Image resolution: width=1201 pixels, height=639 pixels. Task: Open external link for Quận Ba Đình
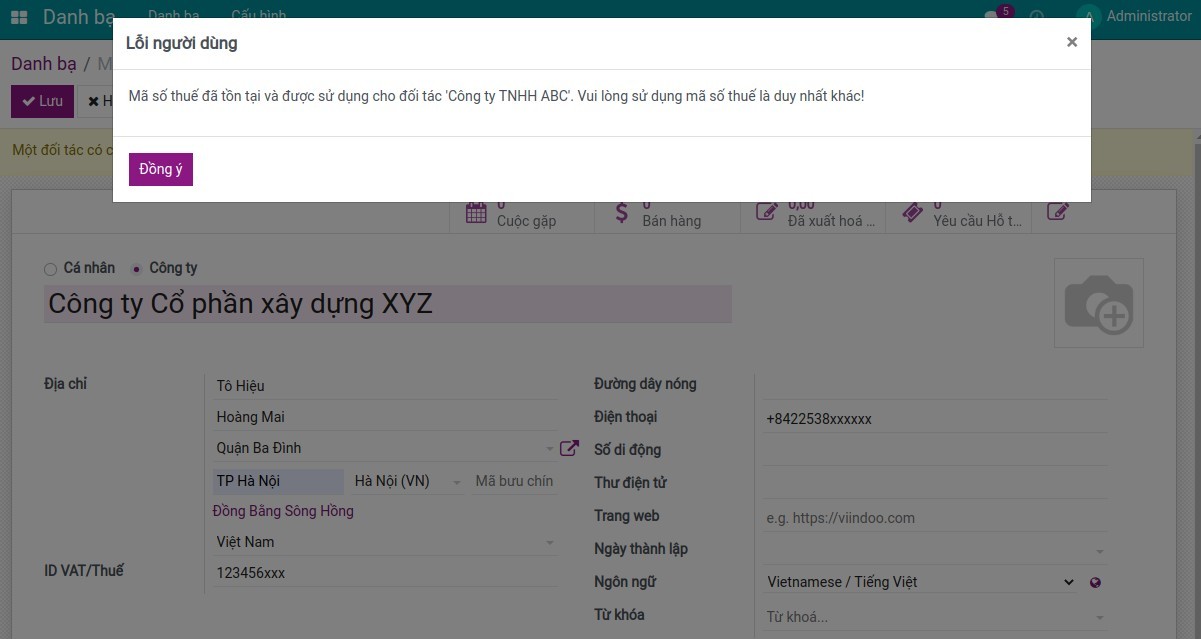[x=569, y=448]
